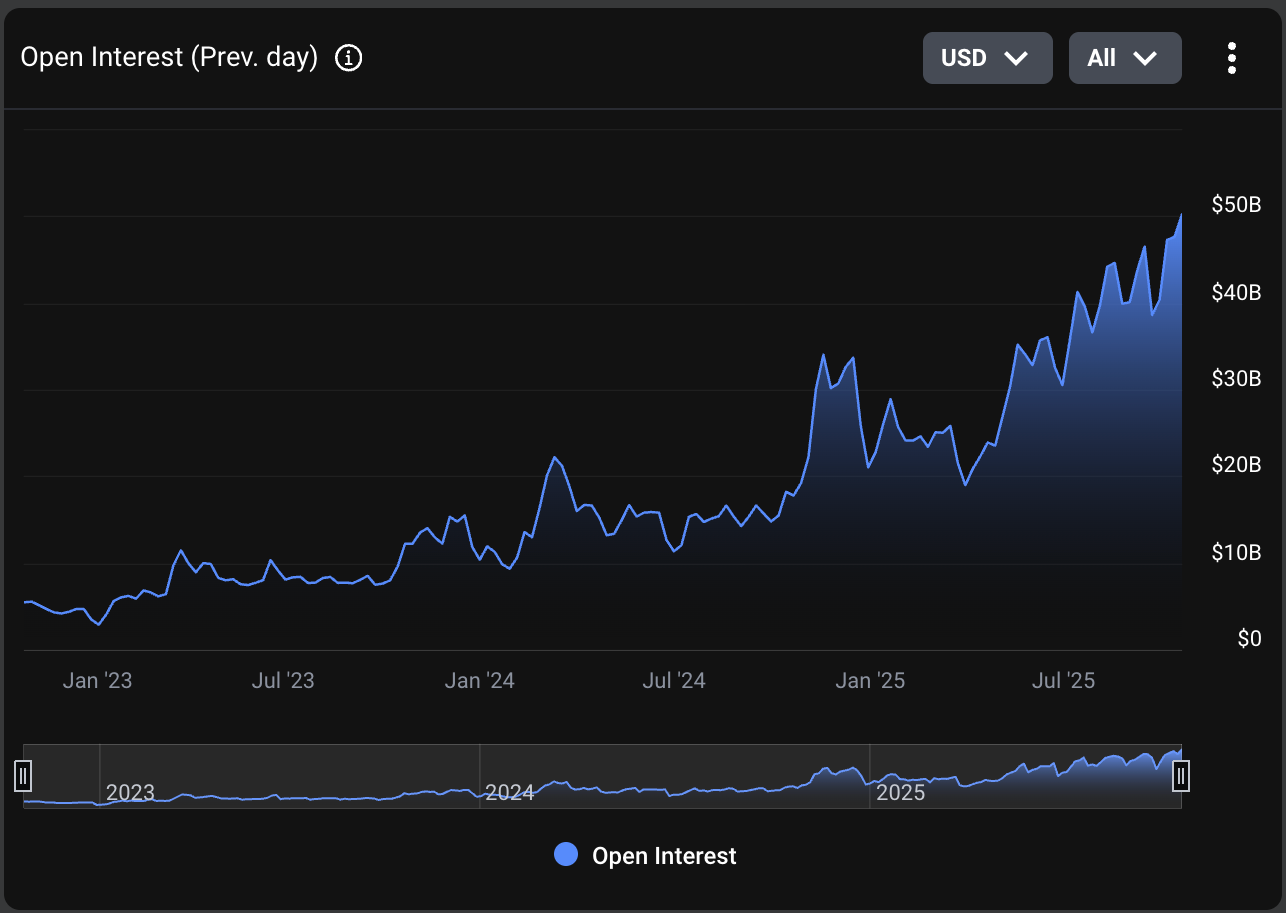
Task: Click the Jan '23 x-axis label
Action: (97, 681)
